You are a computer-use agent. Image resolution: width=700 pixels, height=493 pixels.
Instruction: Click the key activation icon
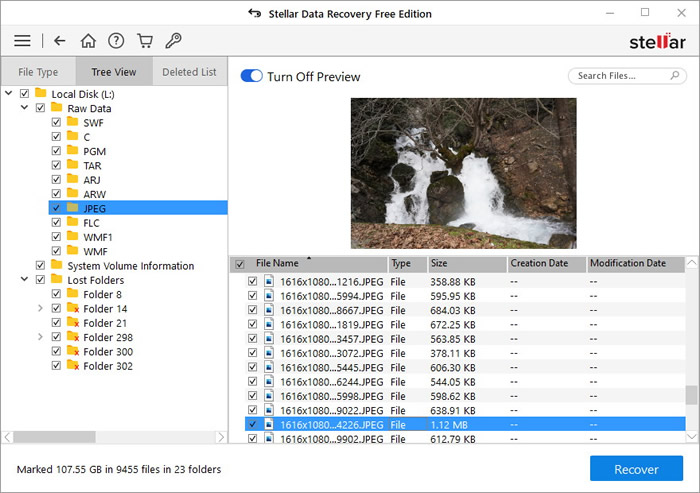click(x=173, y=41)
